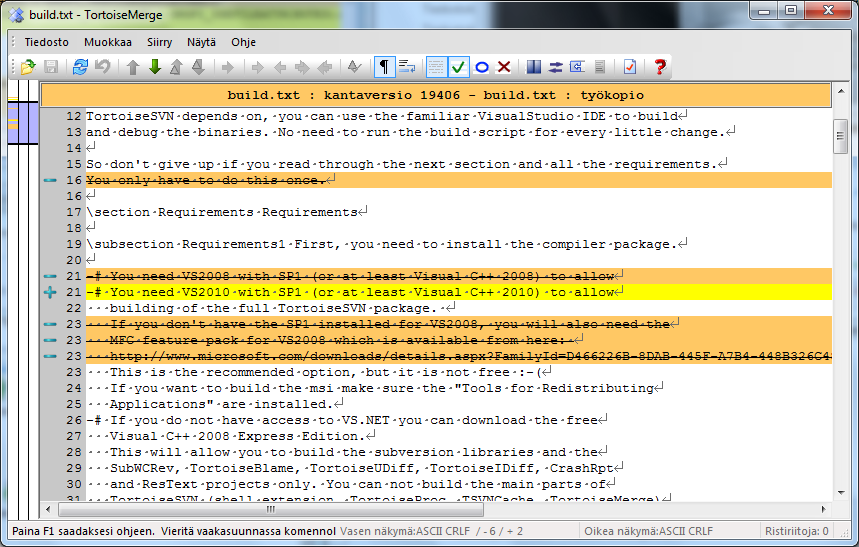Jump to next difference with green down arrow

point(155,67)
